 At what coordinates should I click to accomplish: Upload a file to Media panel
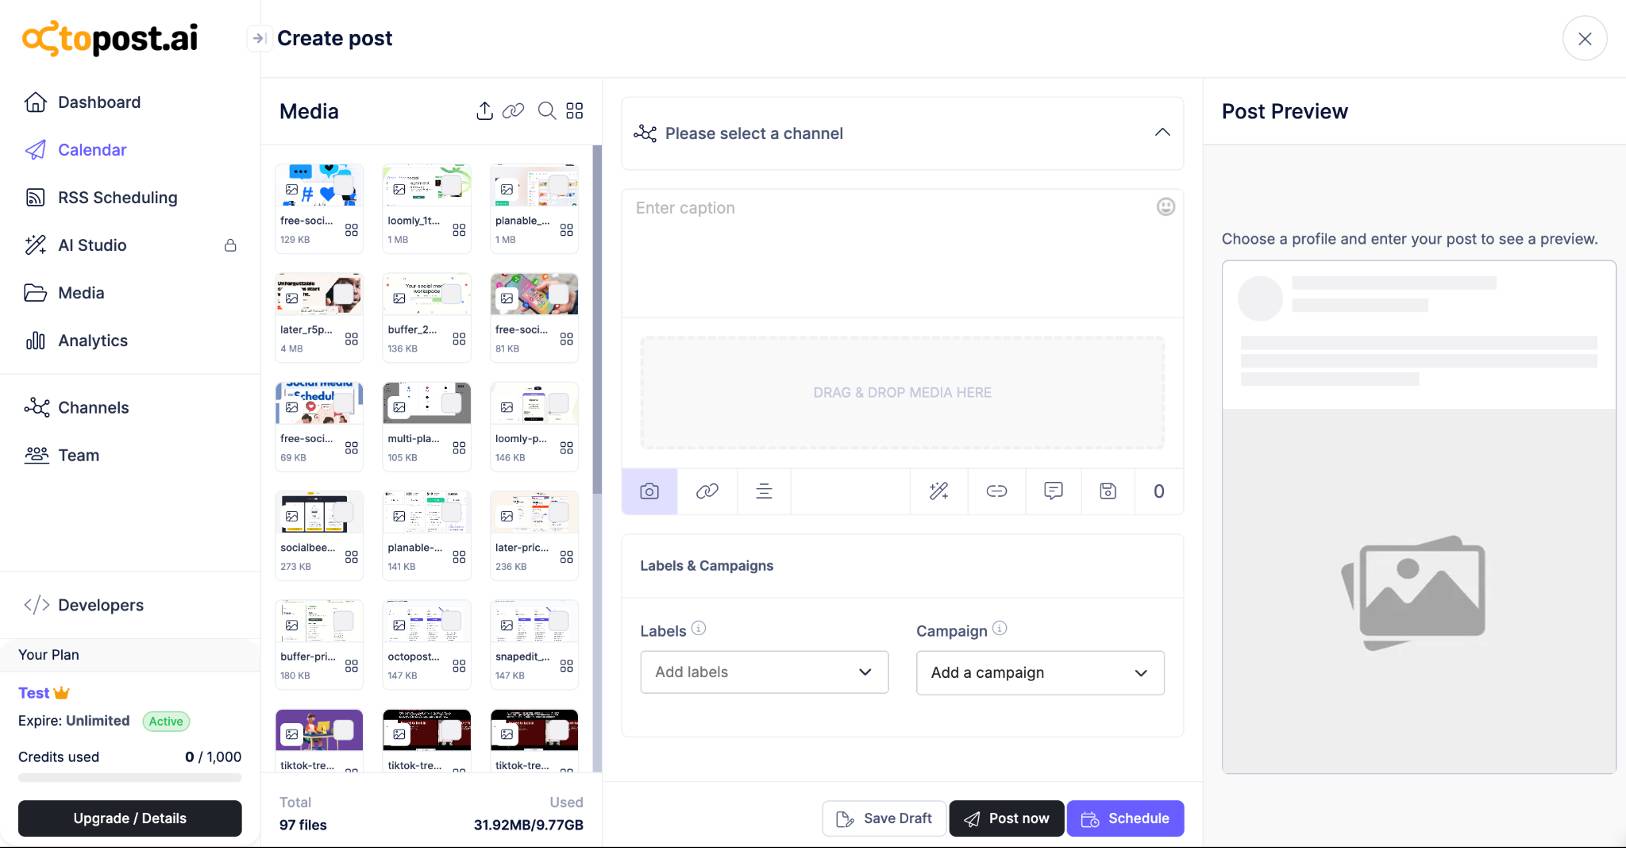pyautogui.click(x=485, y=111)
